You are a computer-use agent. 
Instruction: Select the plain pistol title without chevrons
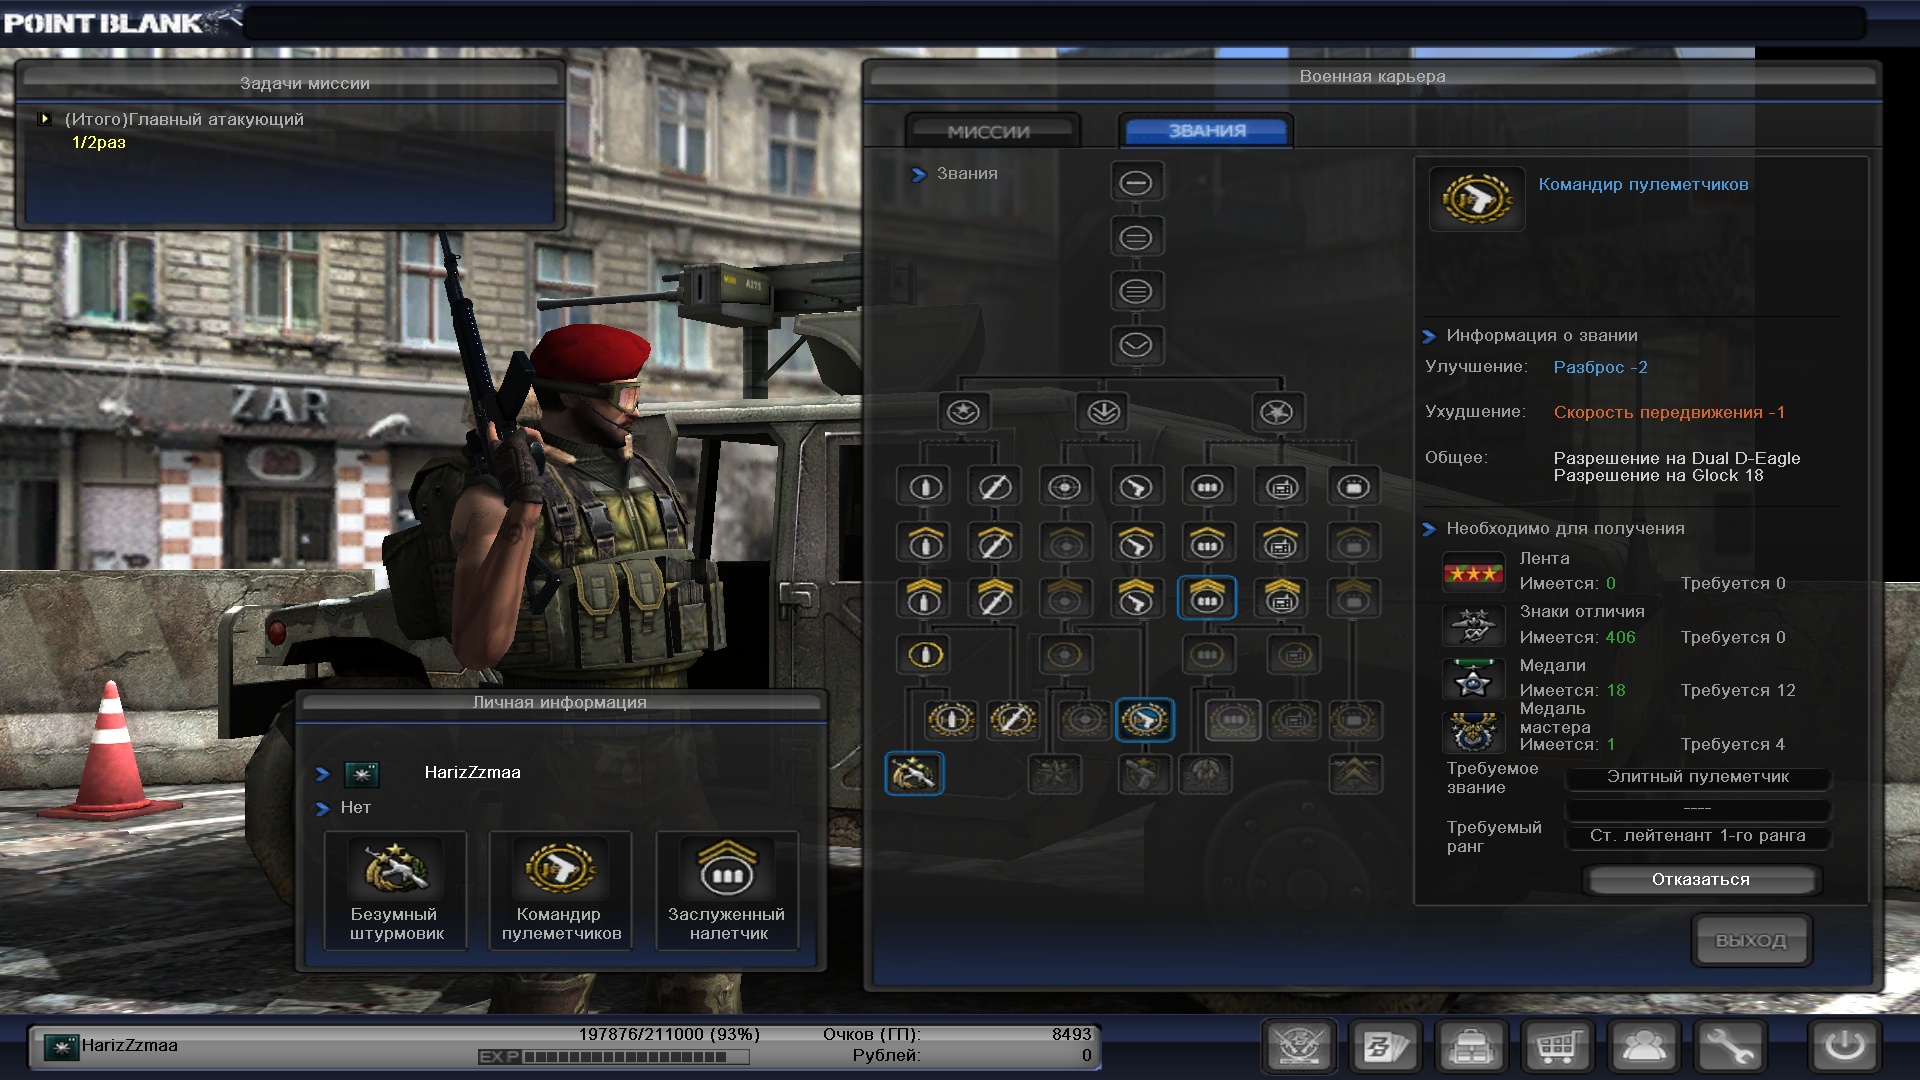pyautogui.click(x=1136, y=487)
